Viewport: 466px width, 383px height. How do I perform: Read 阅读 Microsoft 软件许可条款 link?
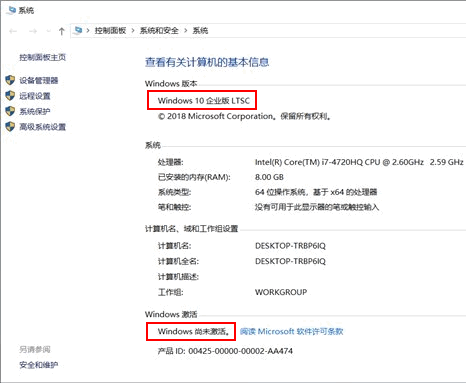(292, 331)
